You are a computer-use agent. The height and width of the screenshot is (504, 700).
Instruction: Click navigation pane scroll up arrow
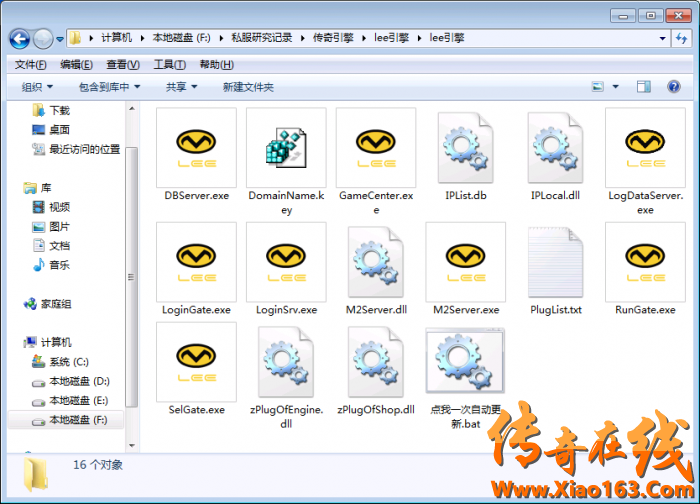pos(132,108)
